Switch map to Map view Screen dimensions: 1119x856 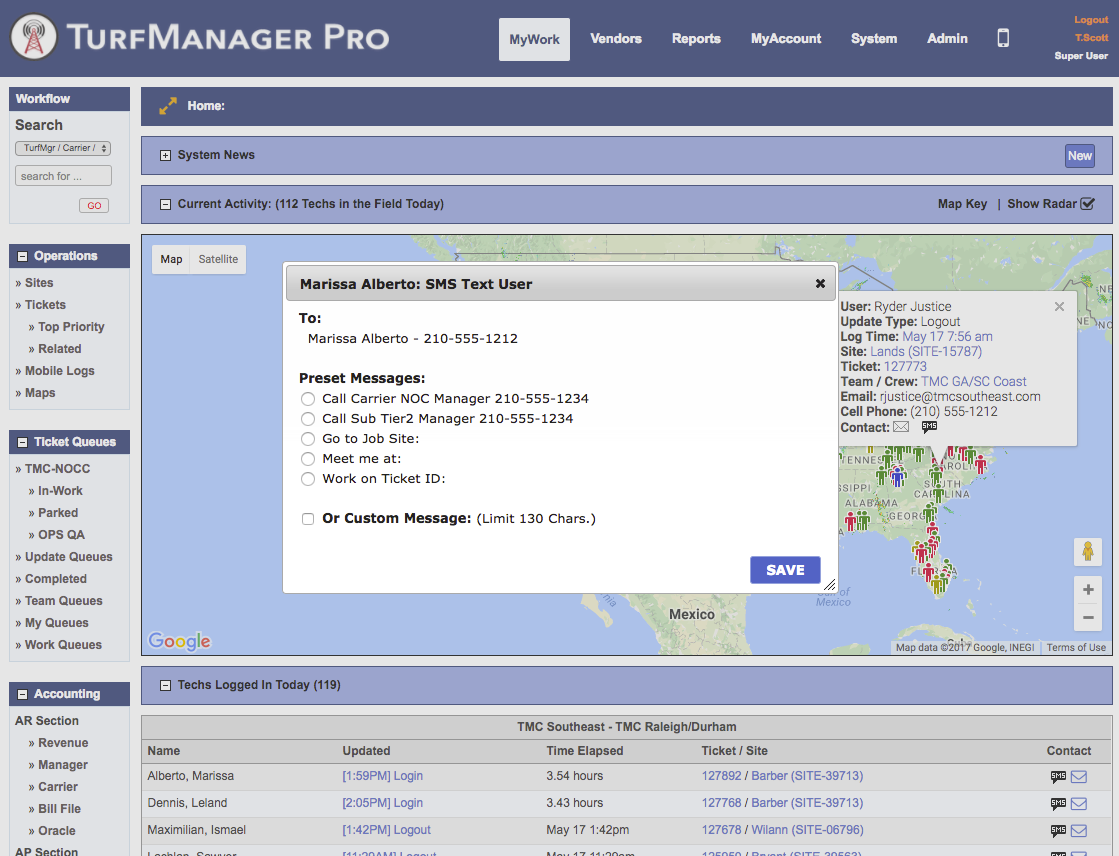(171, 259)
